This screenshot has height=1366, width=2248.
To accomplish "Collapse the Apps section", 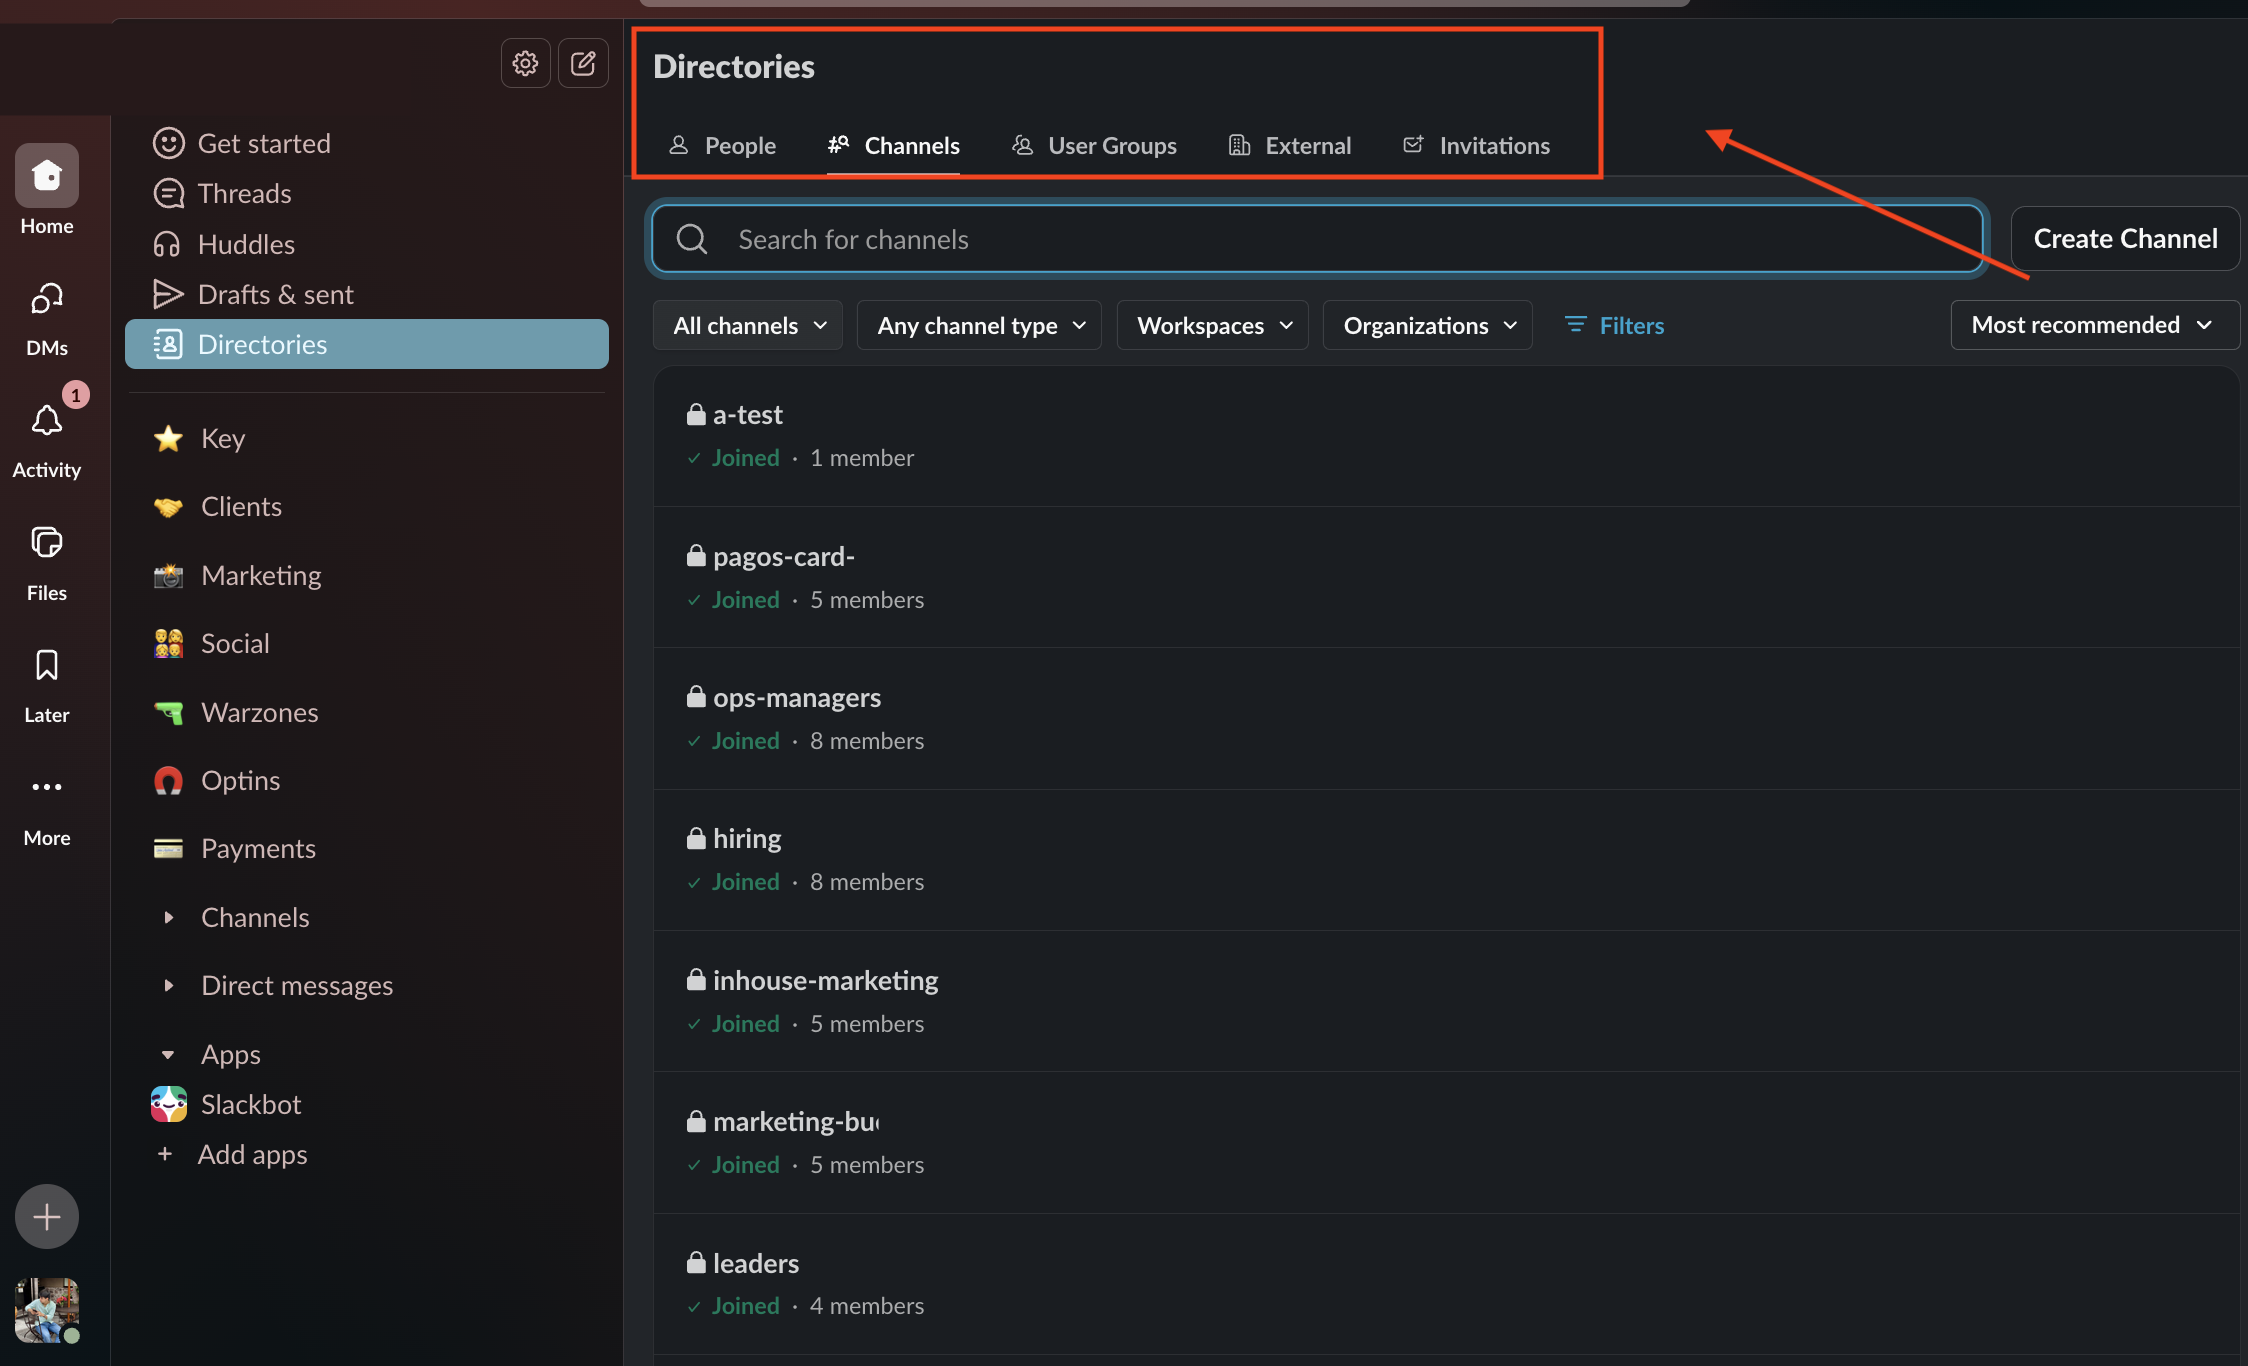I will pos(168,1055).
